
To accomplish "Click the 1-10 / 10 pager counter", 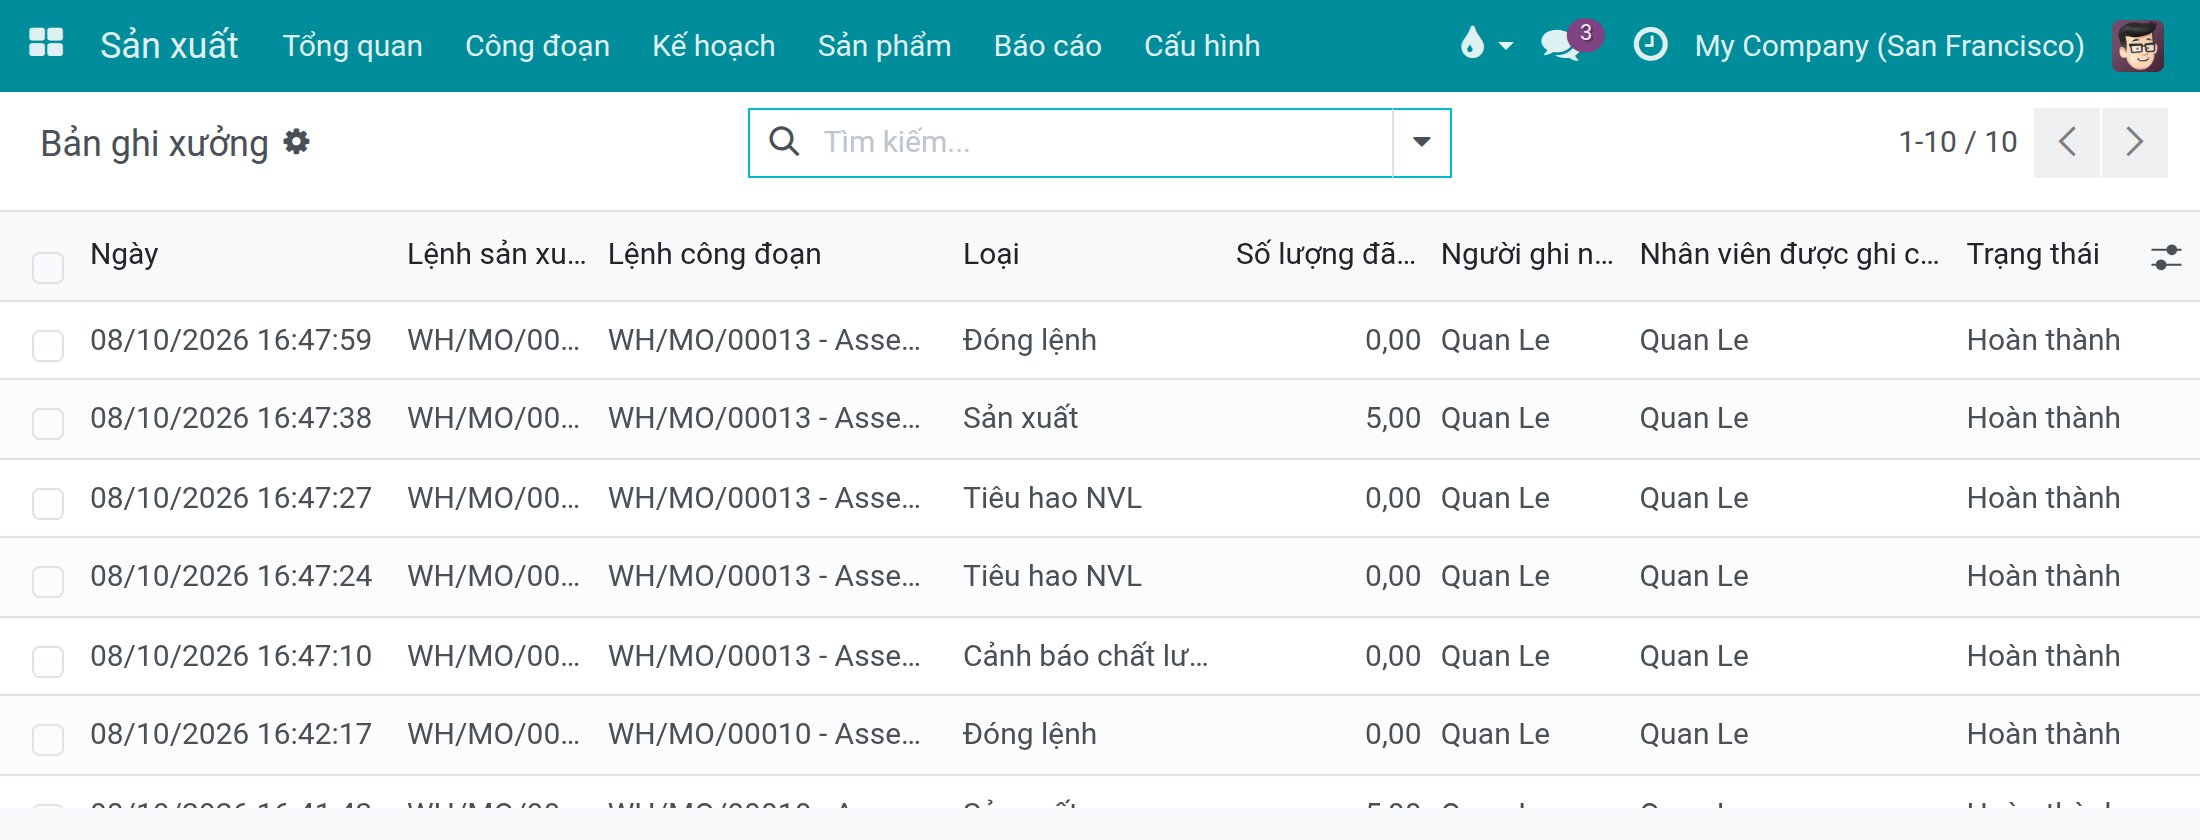I will click(1957, 142).
